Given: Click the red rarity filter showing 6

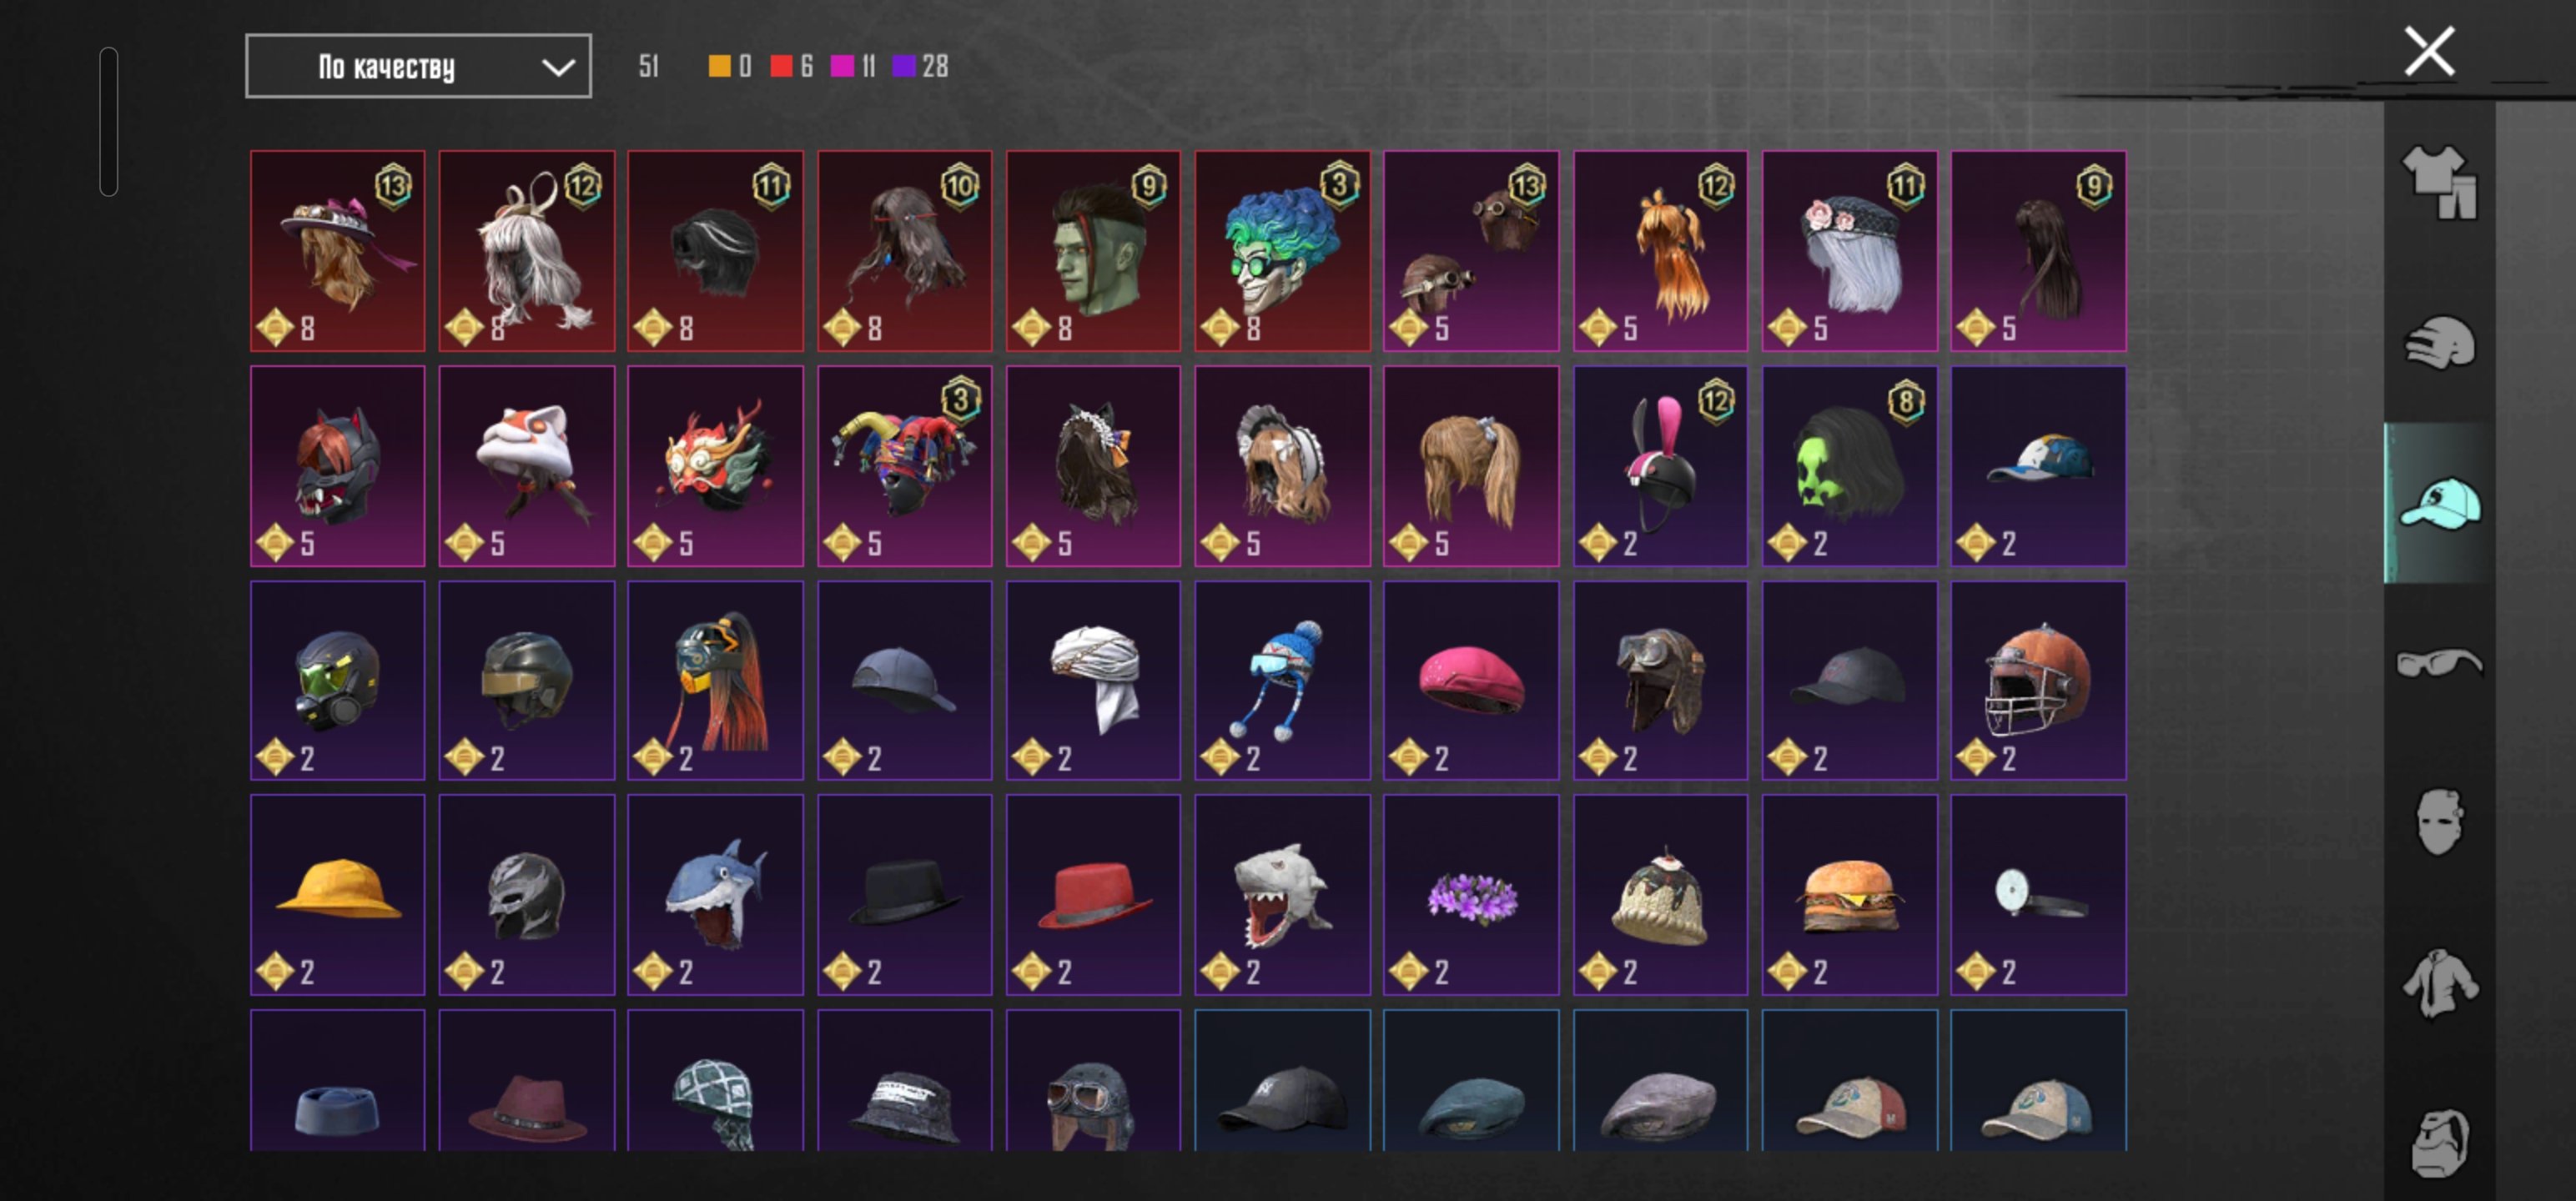Looking at the screenshot, I should pos(790,66).
